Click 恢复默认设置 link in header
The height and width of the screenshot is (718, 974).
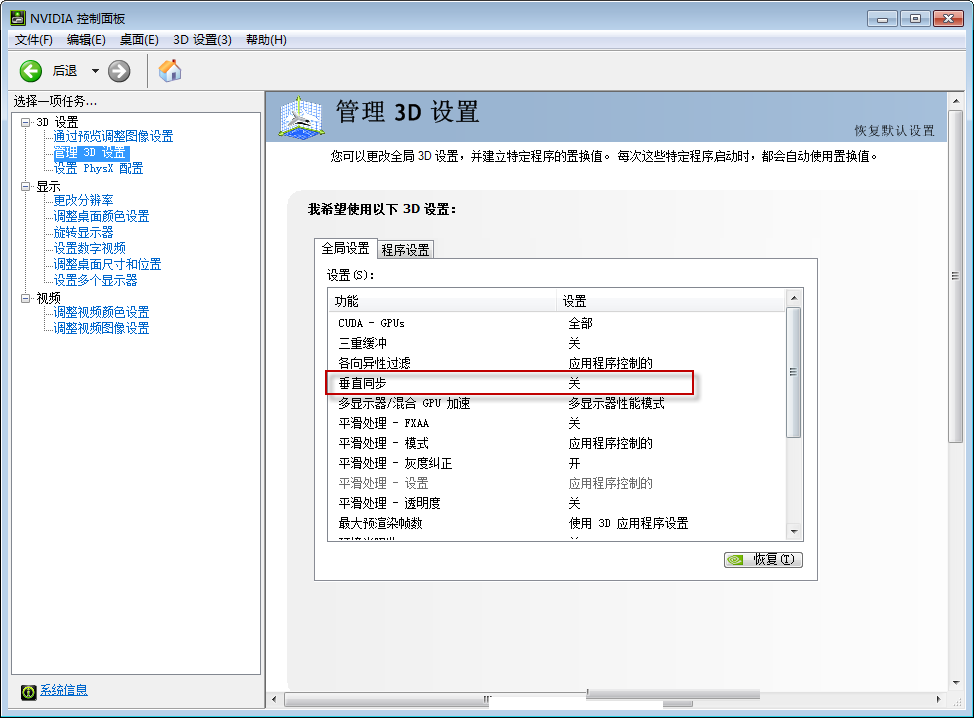click(894, 130)
